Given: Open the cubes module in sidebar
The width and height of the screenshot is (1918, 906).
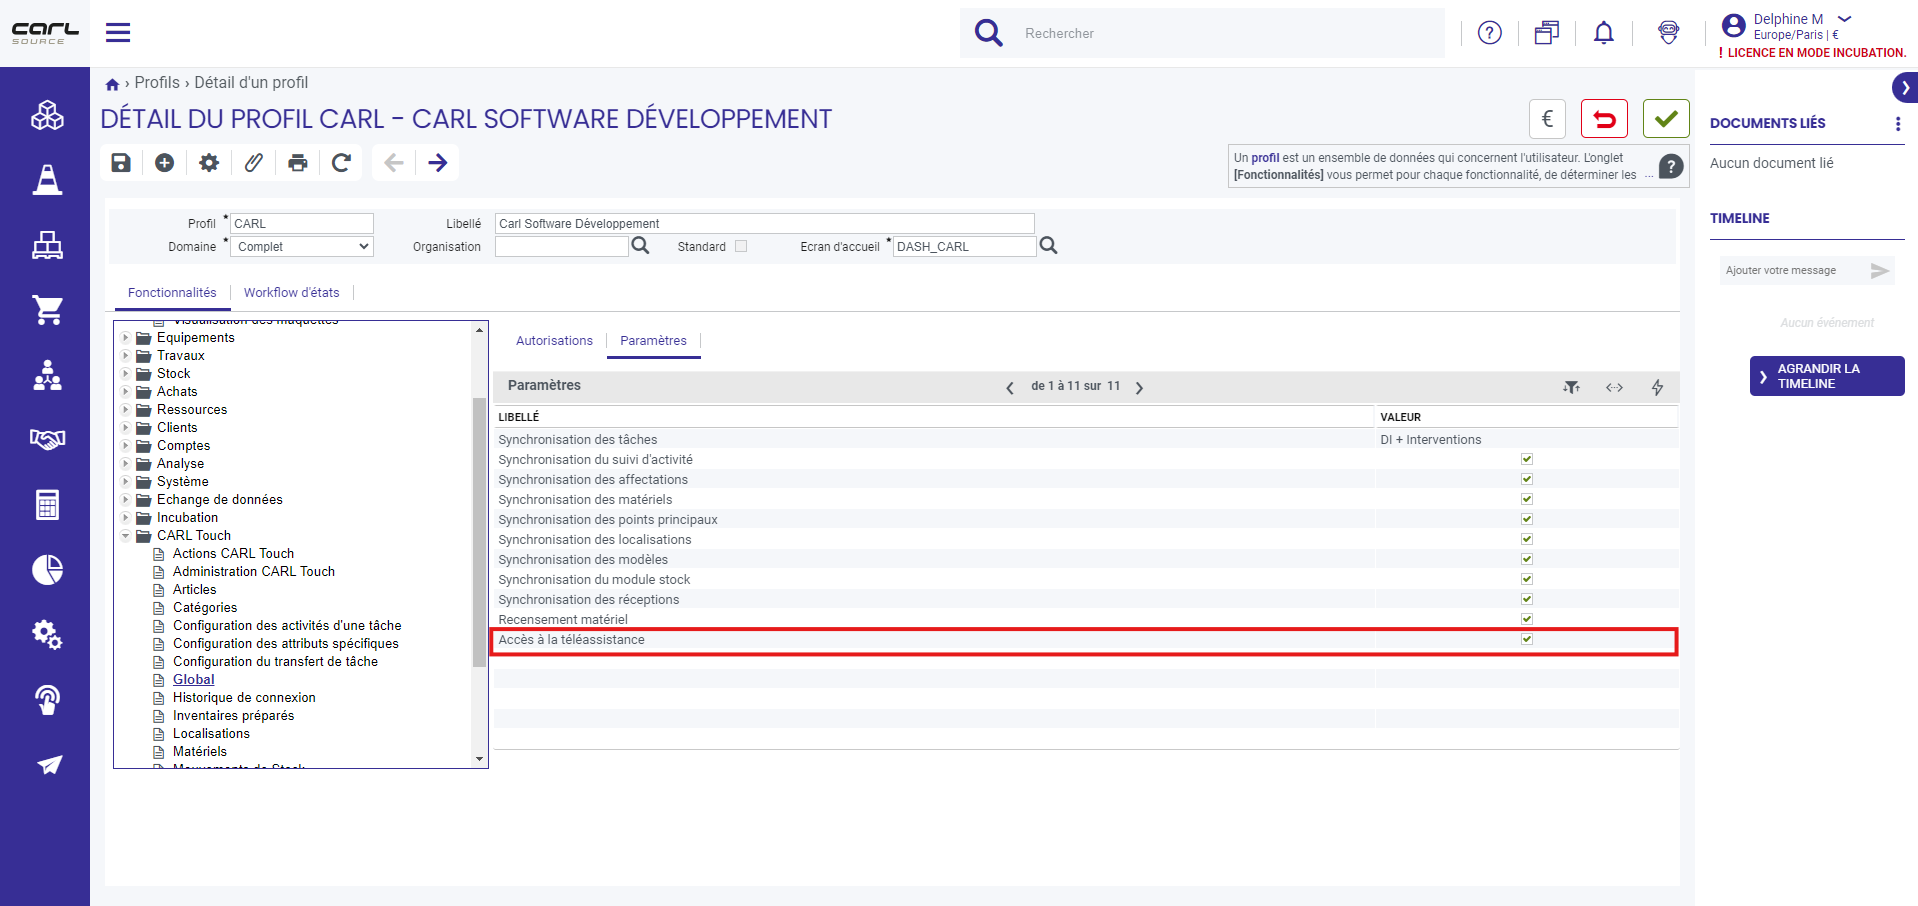Looking at the screenshot, I should pos(47,116).
